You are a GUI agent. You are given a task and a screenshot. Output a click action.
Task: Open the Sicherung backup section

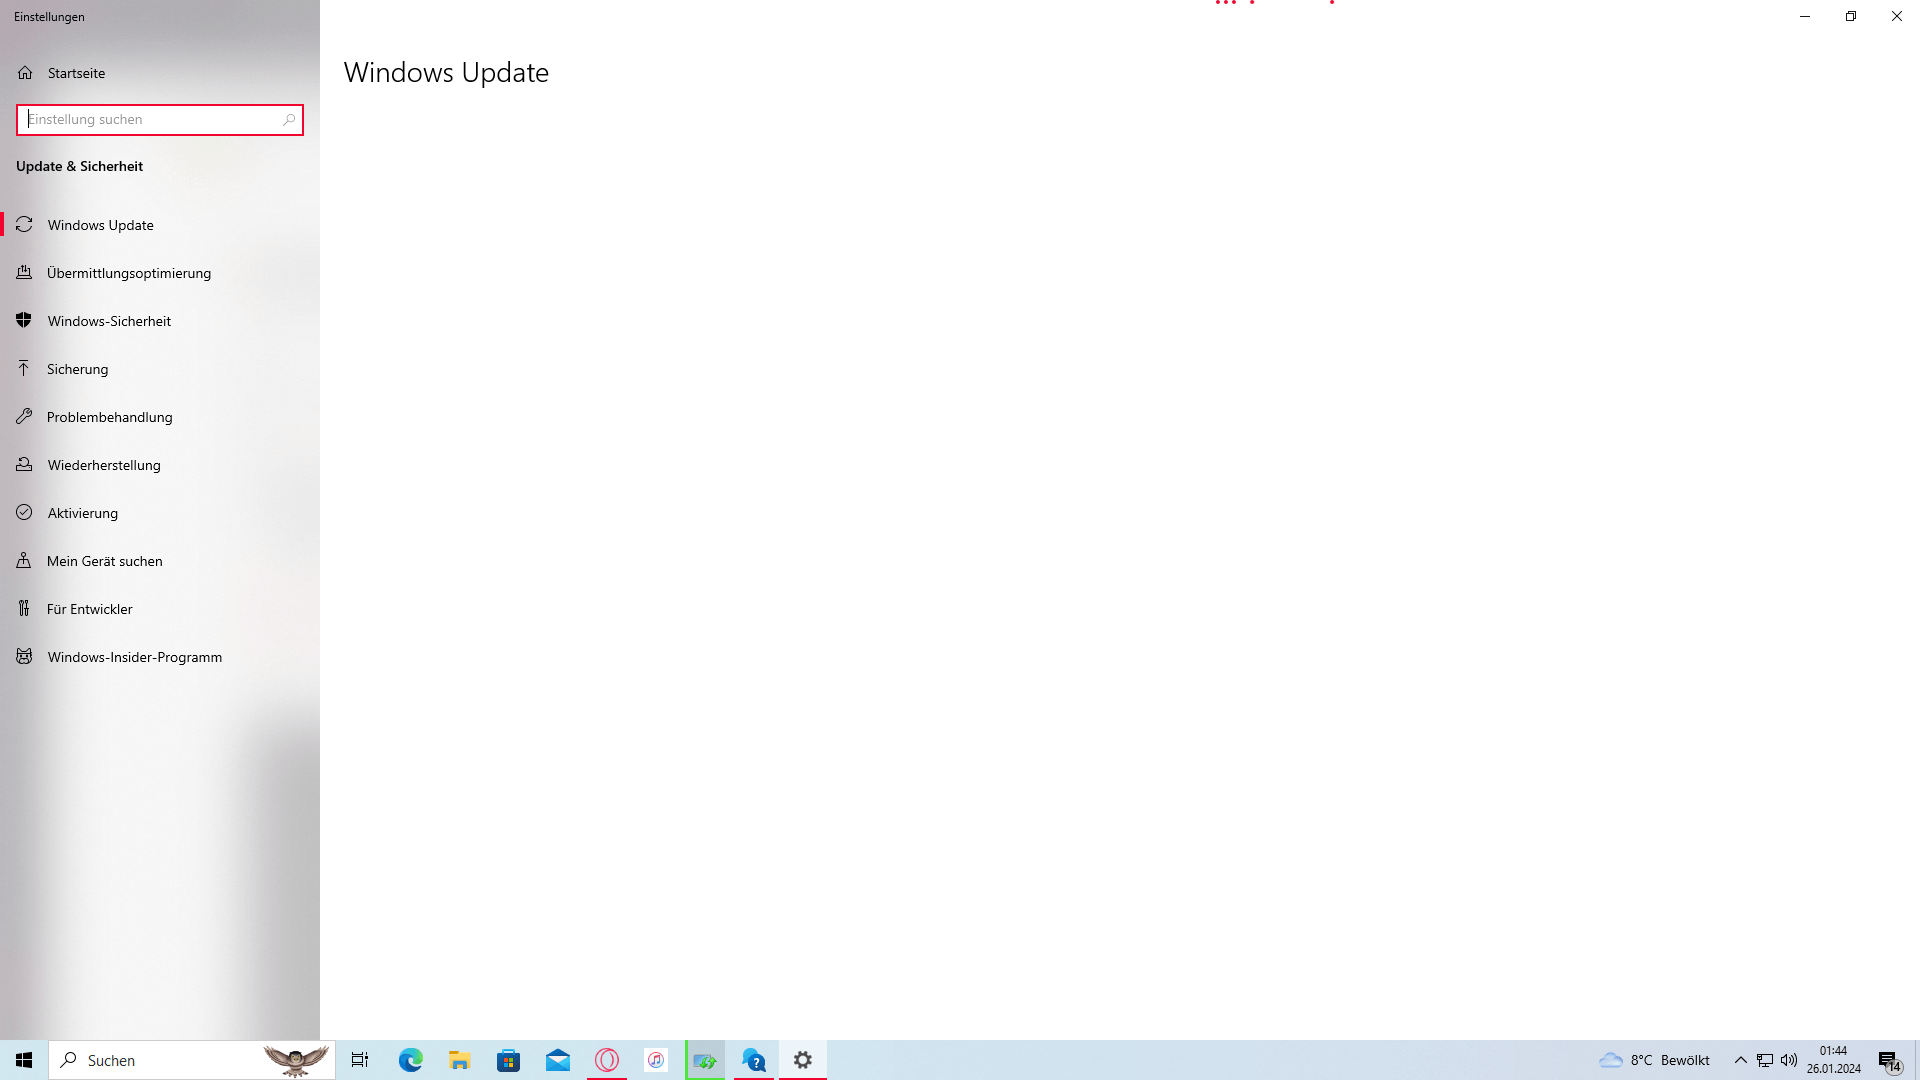click(160, 369)
